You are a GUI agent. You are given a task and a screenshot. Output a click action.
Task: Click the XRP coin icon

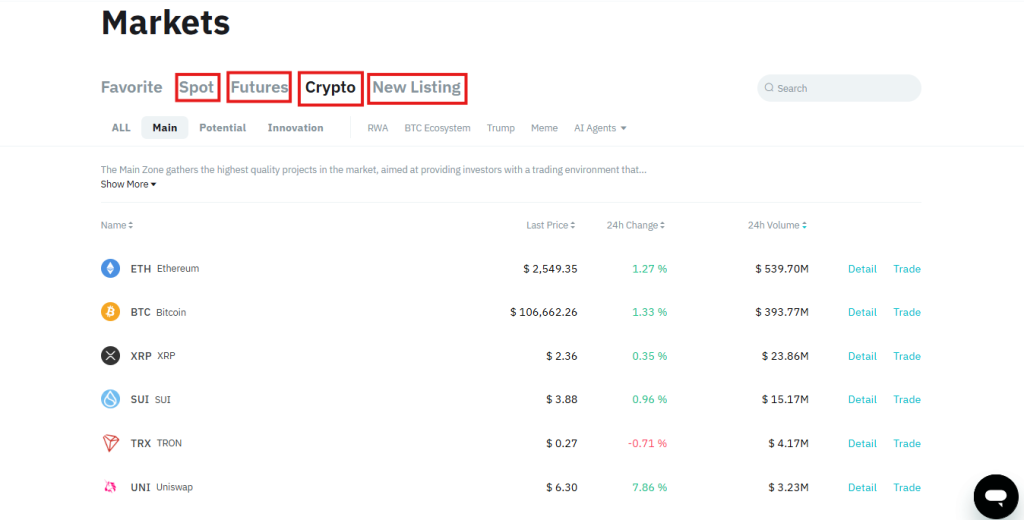(110, 356)
